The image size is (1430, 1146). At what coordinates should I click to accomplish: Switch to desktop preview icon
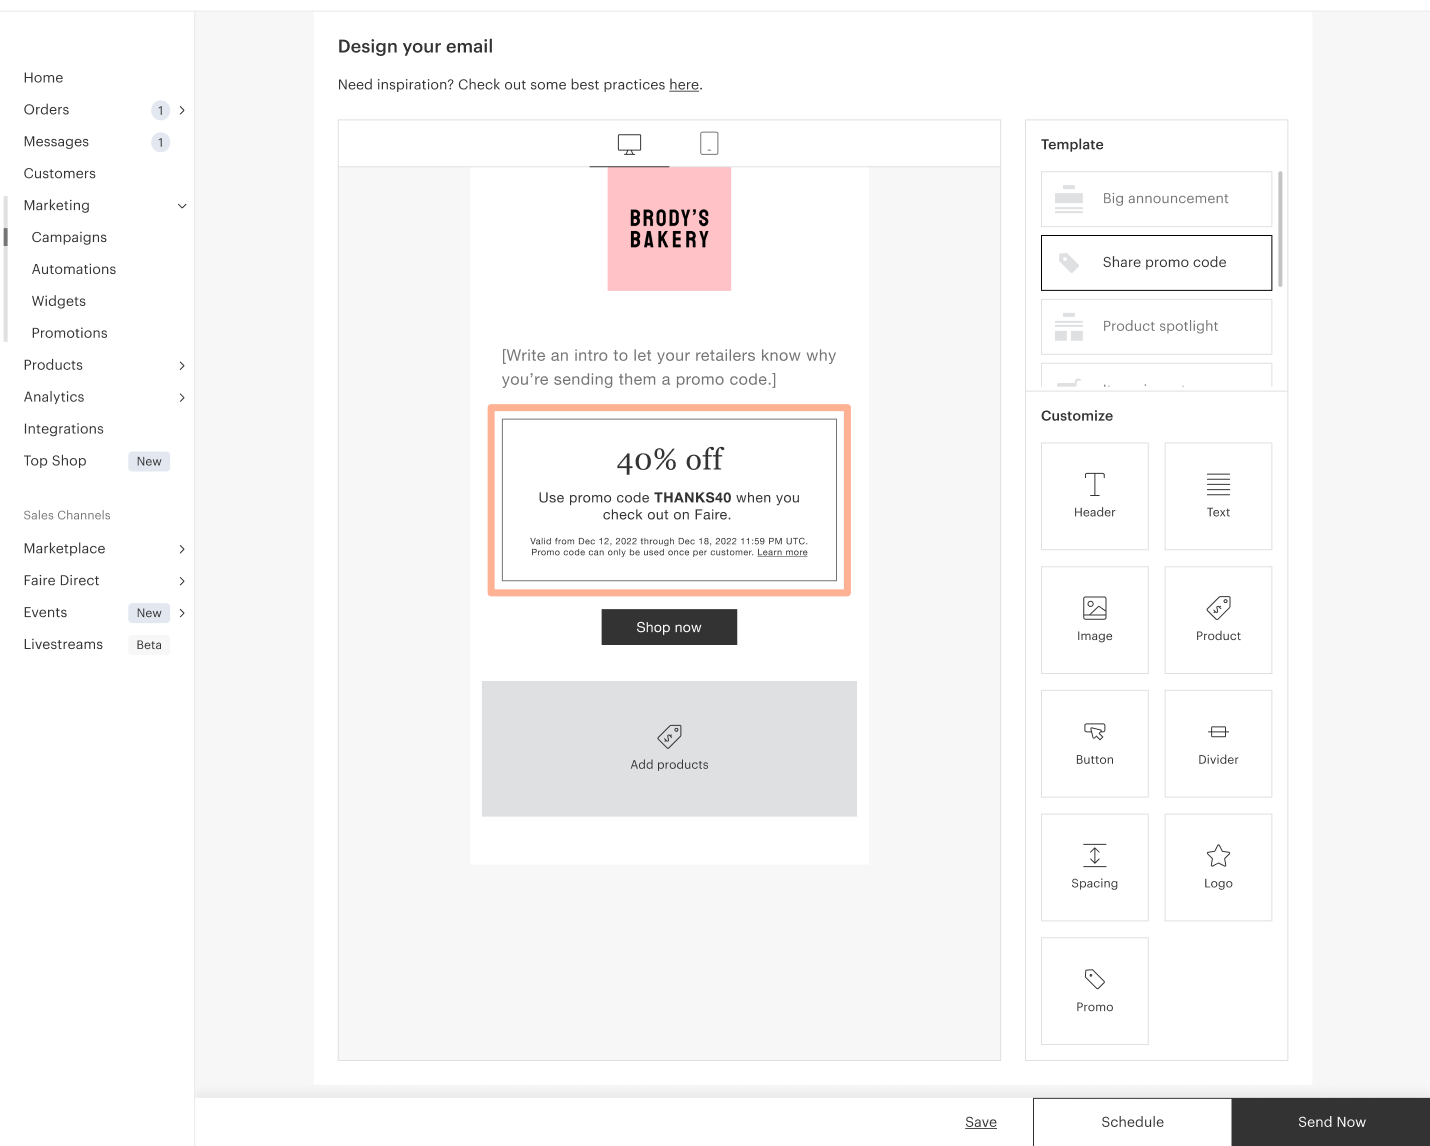(x=629, y=144)
